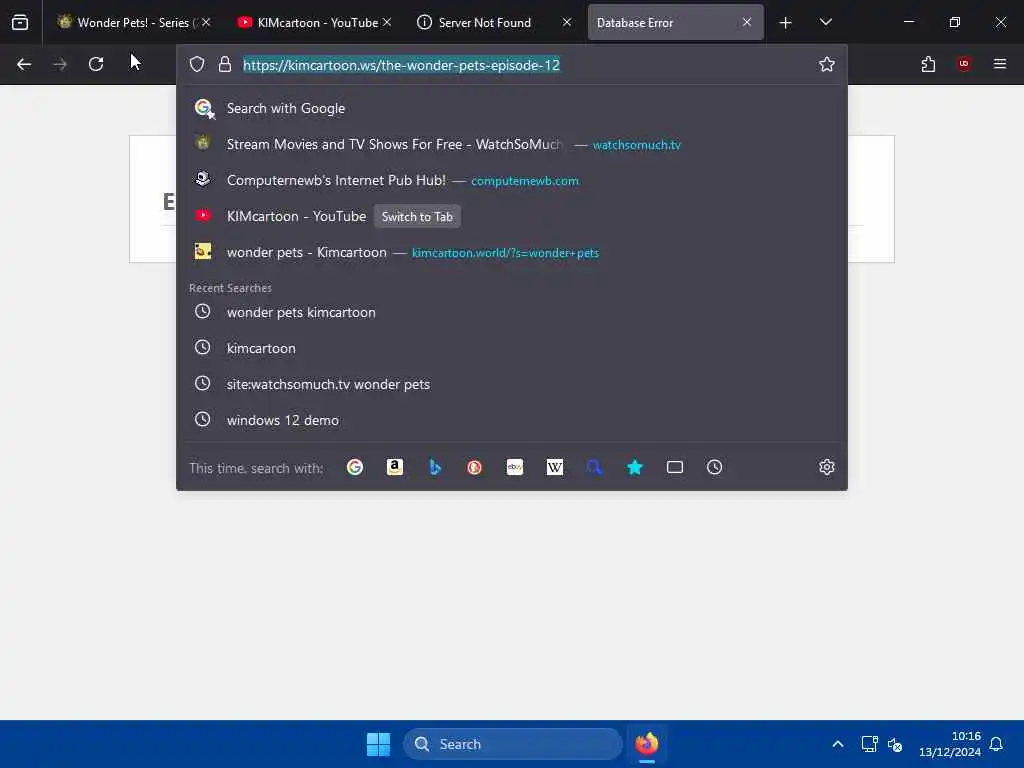The height and width of the screenshot is (768, 1024).
Task: Close the Database Error tab
Action: coord(747,22)
